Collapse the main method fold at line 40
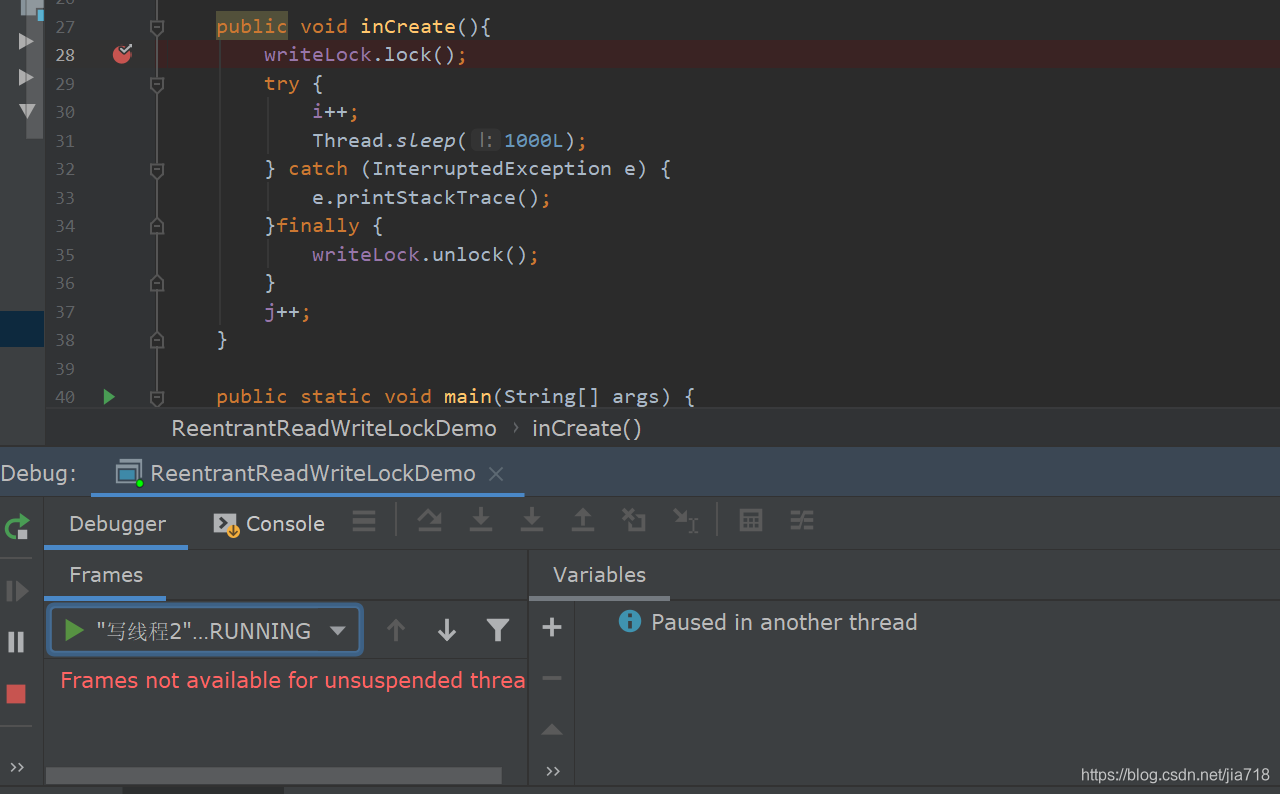This screenshot has width=1280, height=794. coord(156,398)
